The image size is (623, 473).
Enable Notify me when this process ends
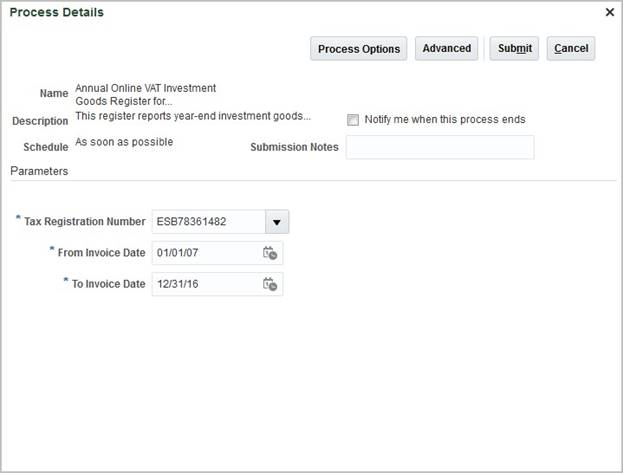click(x=352, y=120)
